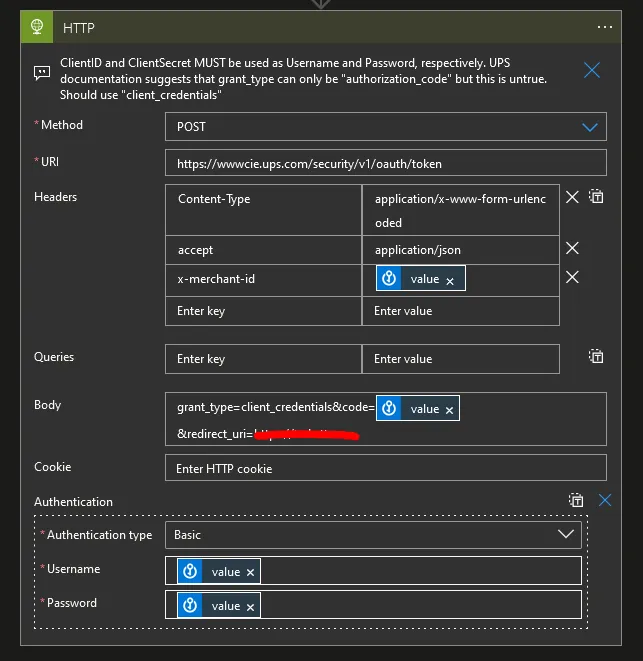Switch Authentication to text mode icon
The height and width of the screenshot is (661, 643).
click(576, 500)
